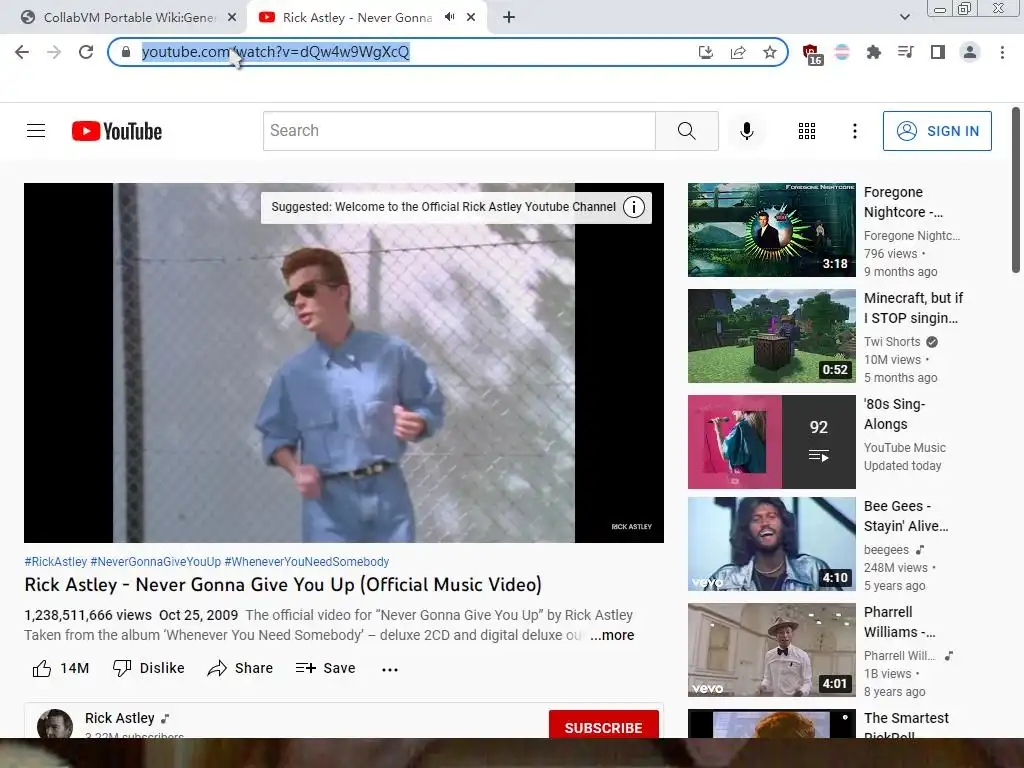The image size is (1024, 768).
Task: Open the #RickAstley hashtag
Action: click(56, 562)
